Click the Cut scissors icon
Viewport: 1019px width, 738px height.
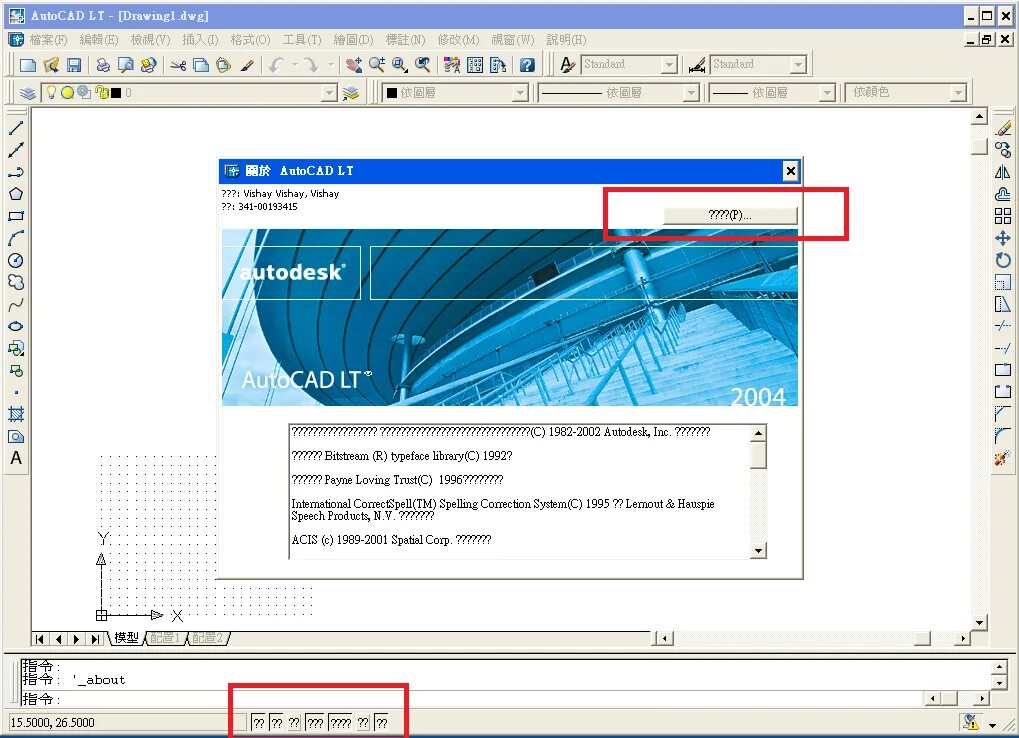[178, 65]
